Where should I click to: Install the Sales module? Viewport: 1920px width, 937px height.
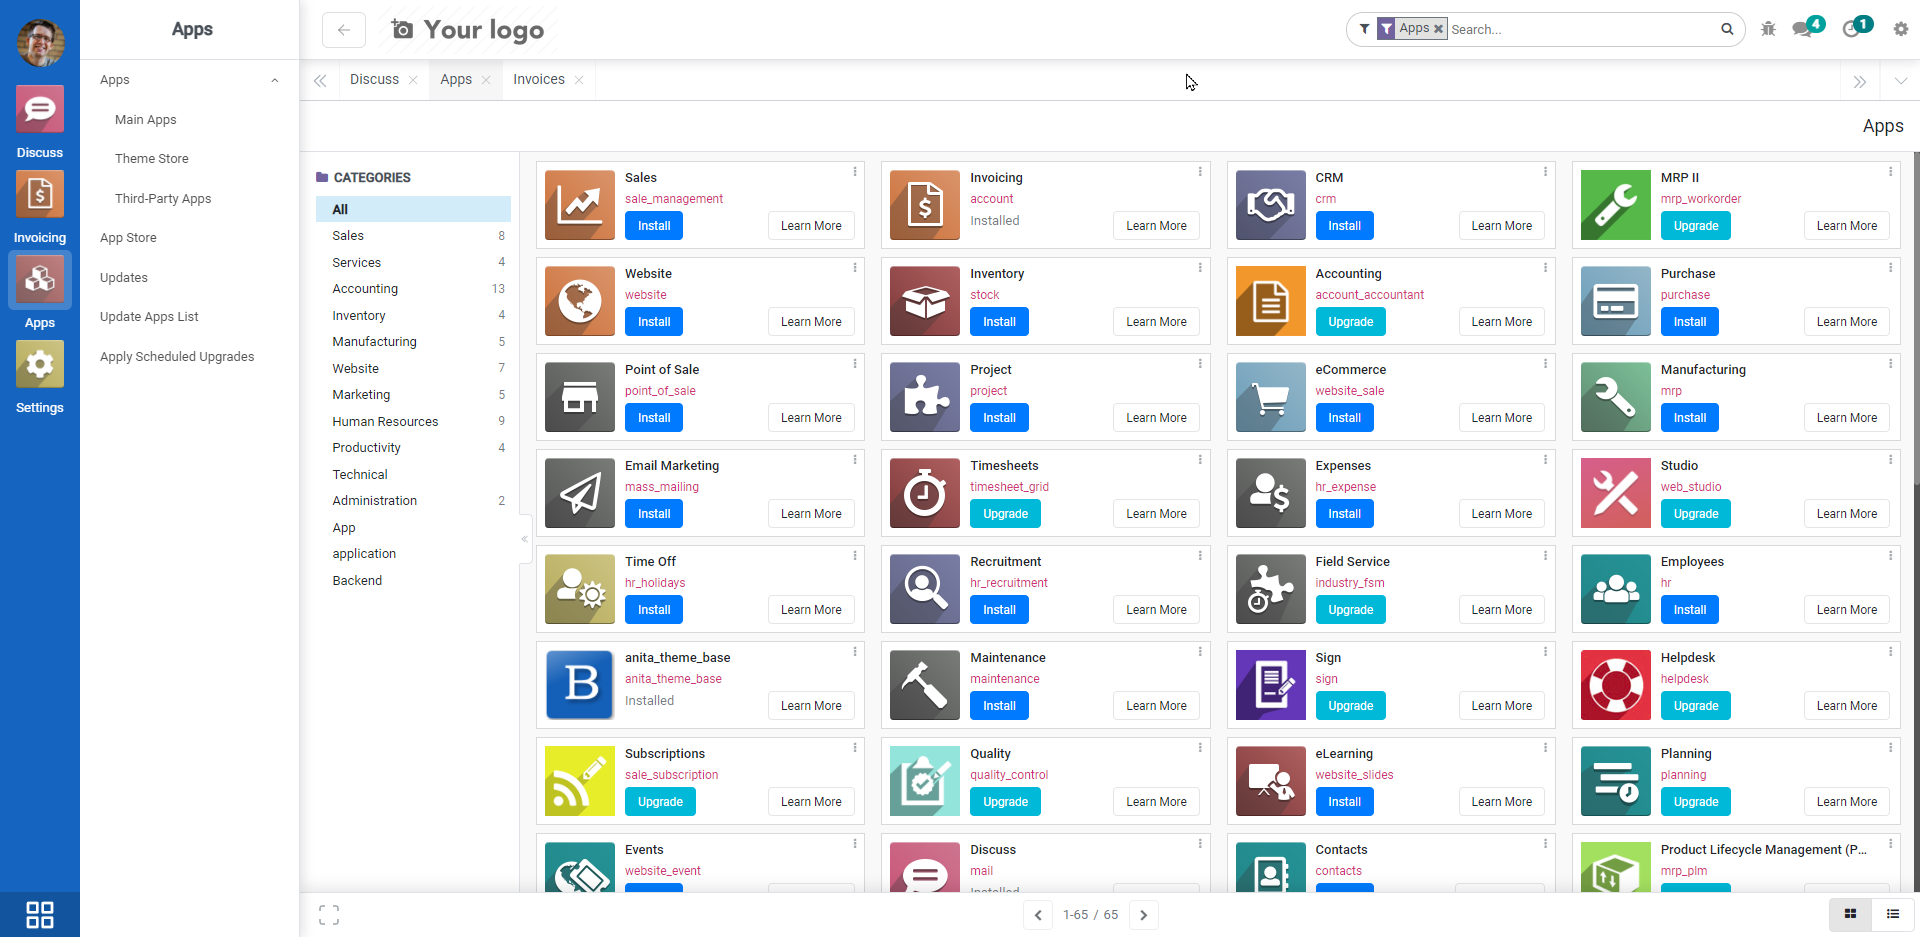click(654, 226)
